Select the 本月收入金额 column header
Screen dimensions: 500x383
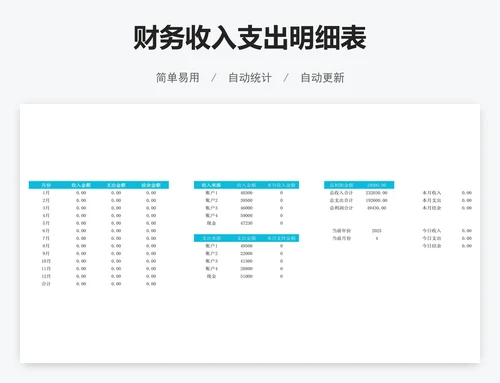pos(281,185)
